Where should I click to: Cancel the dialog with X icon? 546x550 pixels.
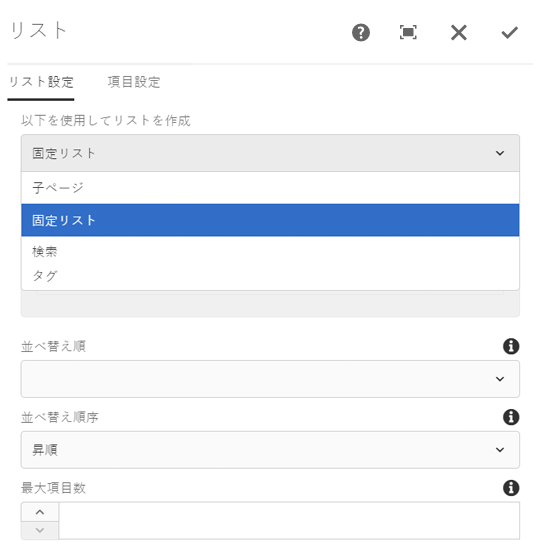tap(459, 33)
